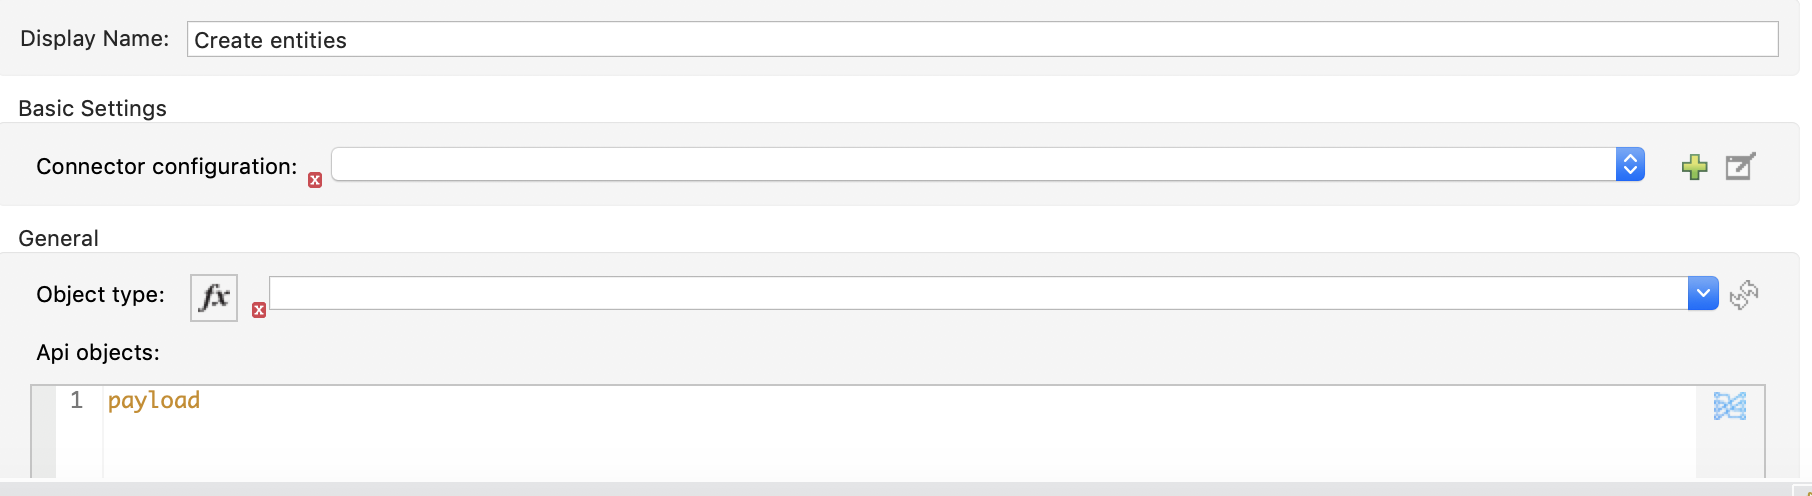Click the General section heading
1812x496 pixels.
58,238
